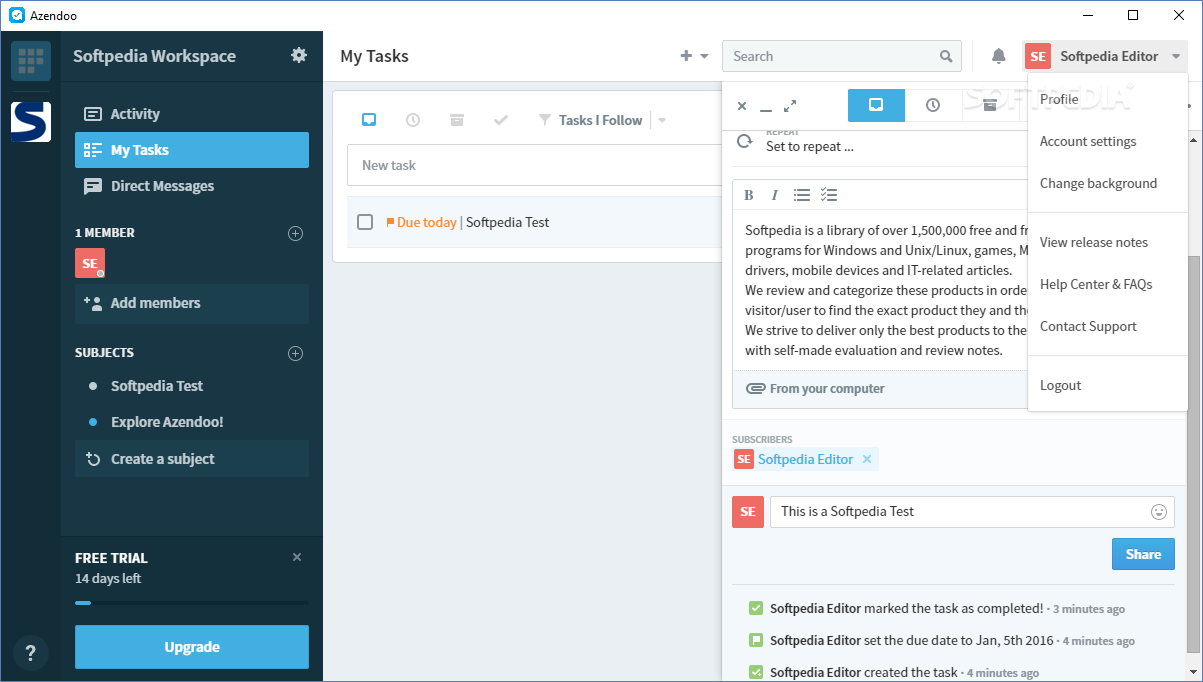Click the comment field 'This is a Softpedia Test'
This screenshot has width=1203, height=682.
click(972, 511)
